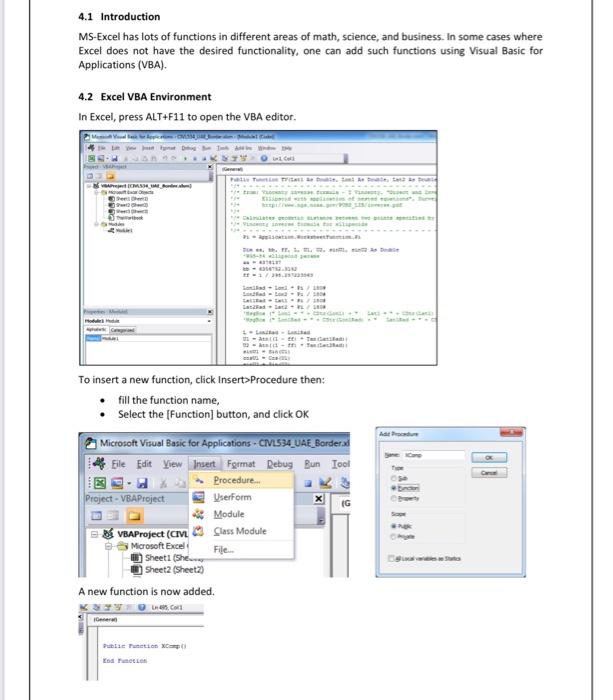This screenshot has height=700, width=613.
Task: Click the Name field containing XComp
Action: (434, 455)
